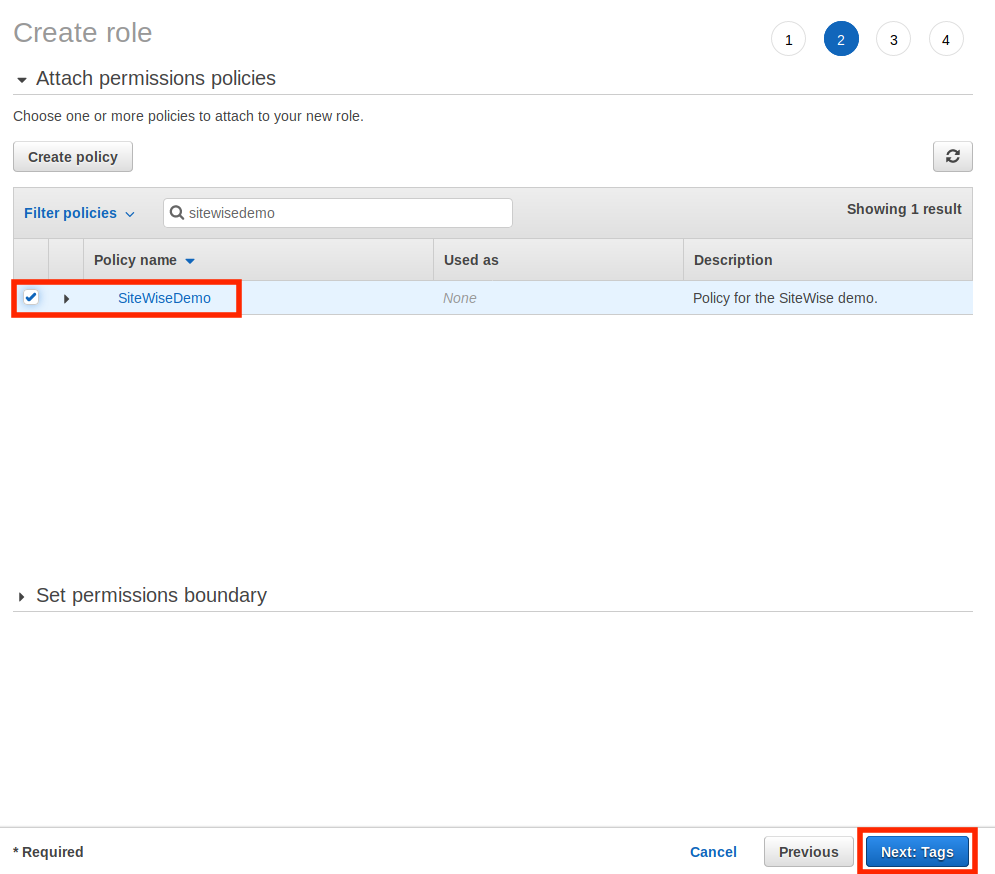Click the Previous button

point(808,852)
